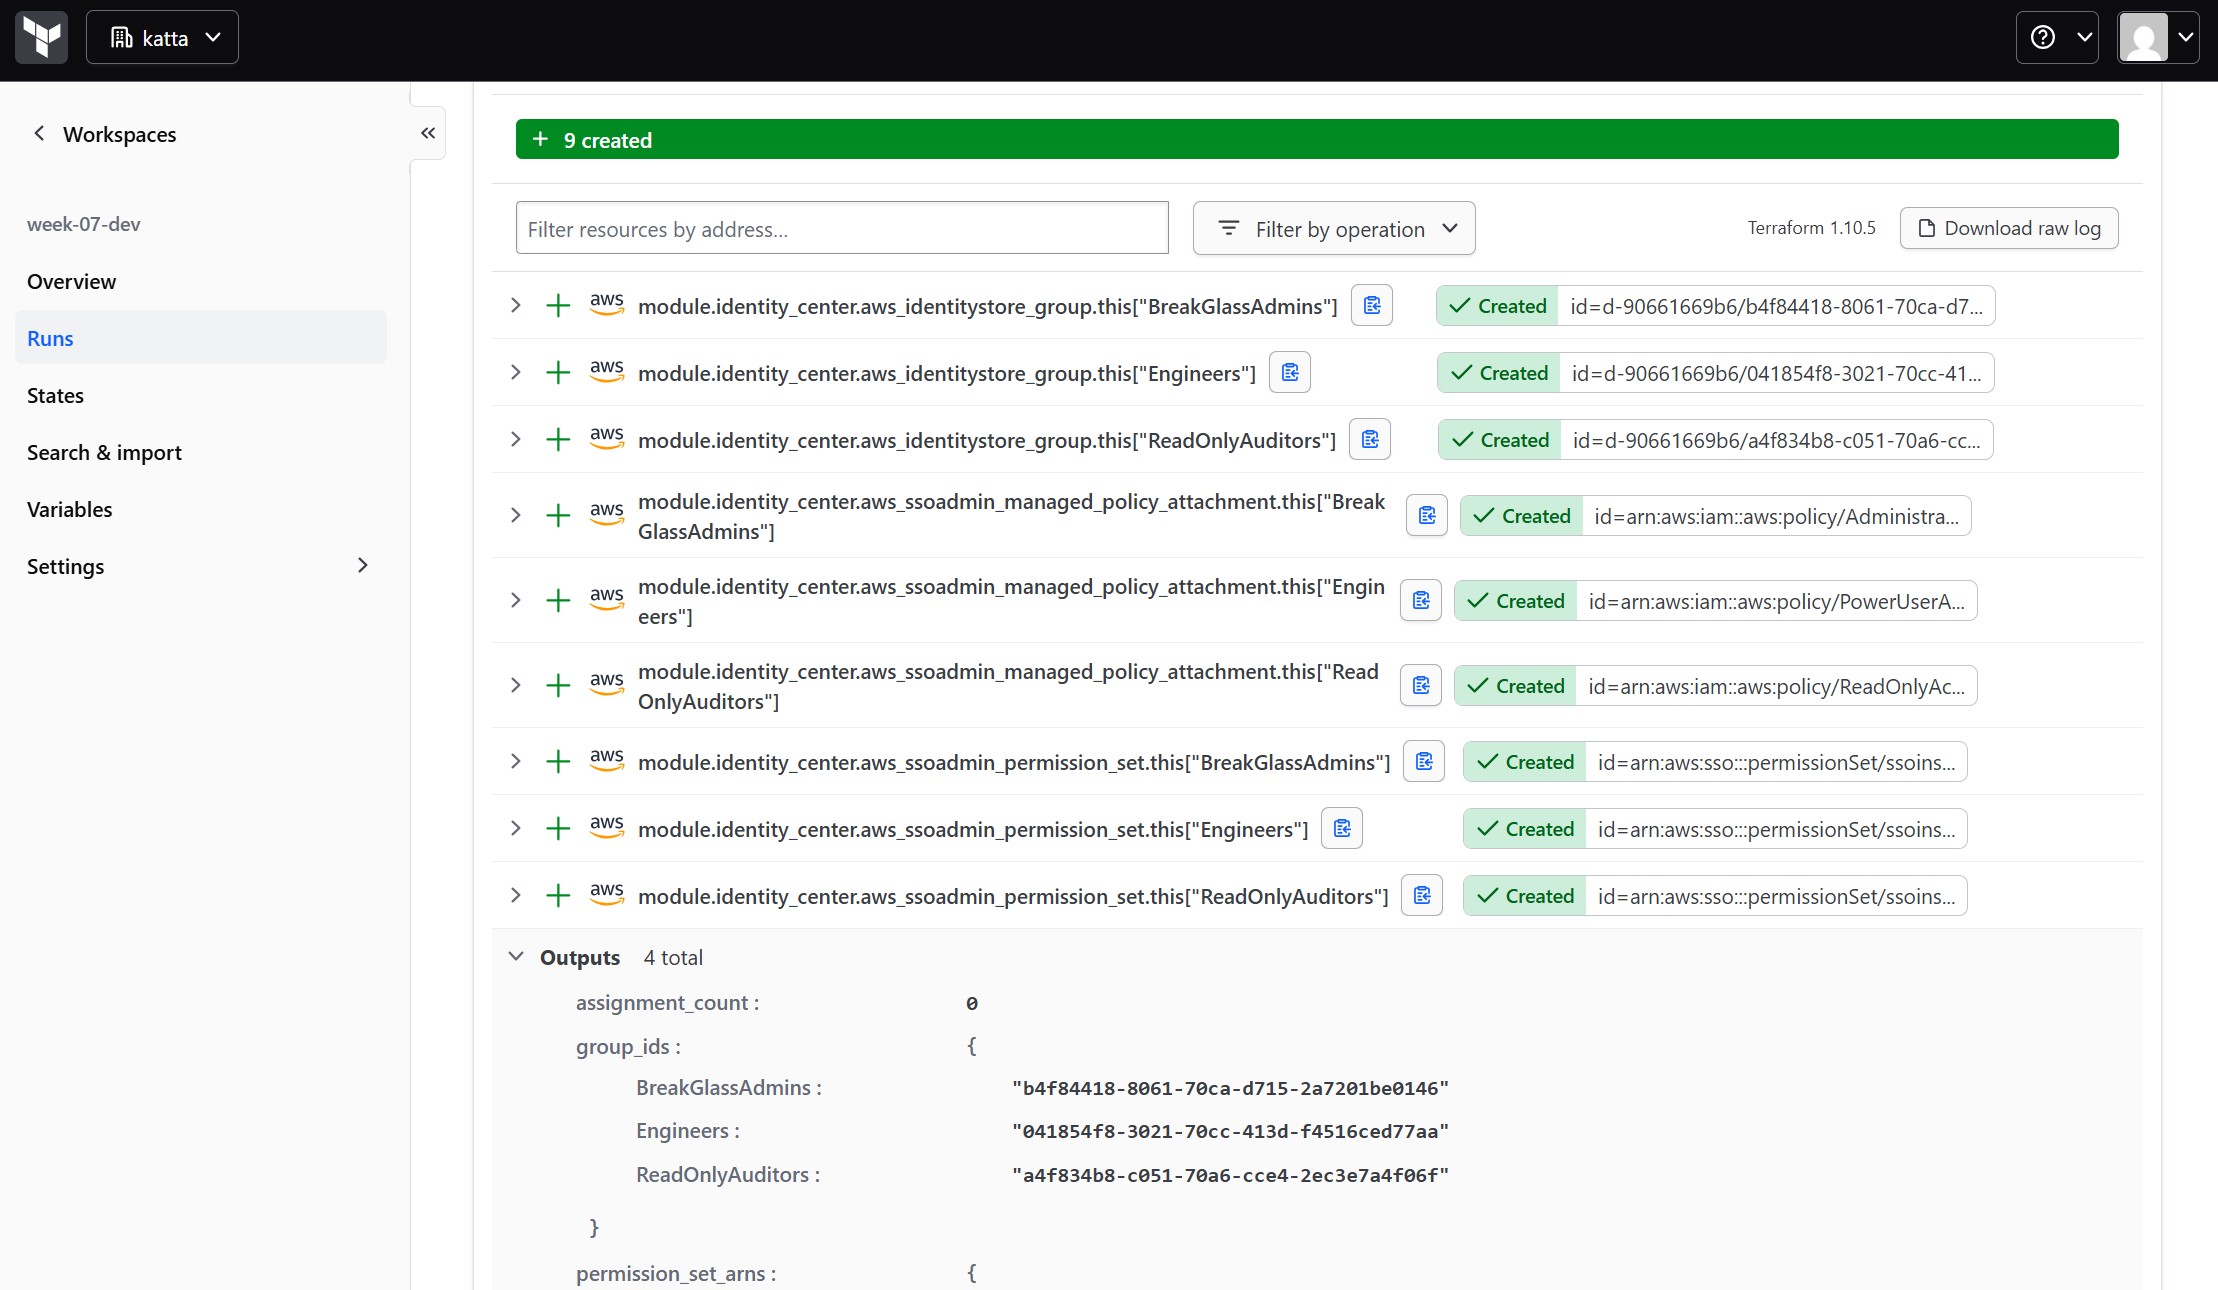Click Created status for identitystore_group BreakGlassAdmins
This screenshot has height=1290, width=2218.
[x=1497, y=306]
